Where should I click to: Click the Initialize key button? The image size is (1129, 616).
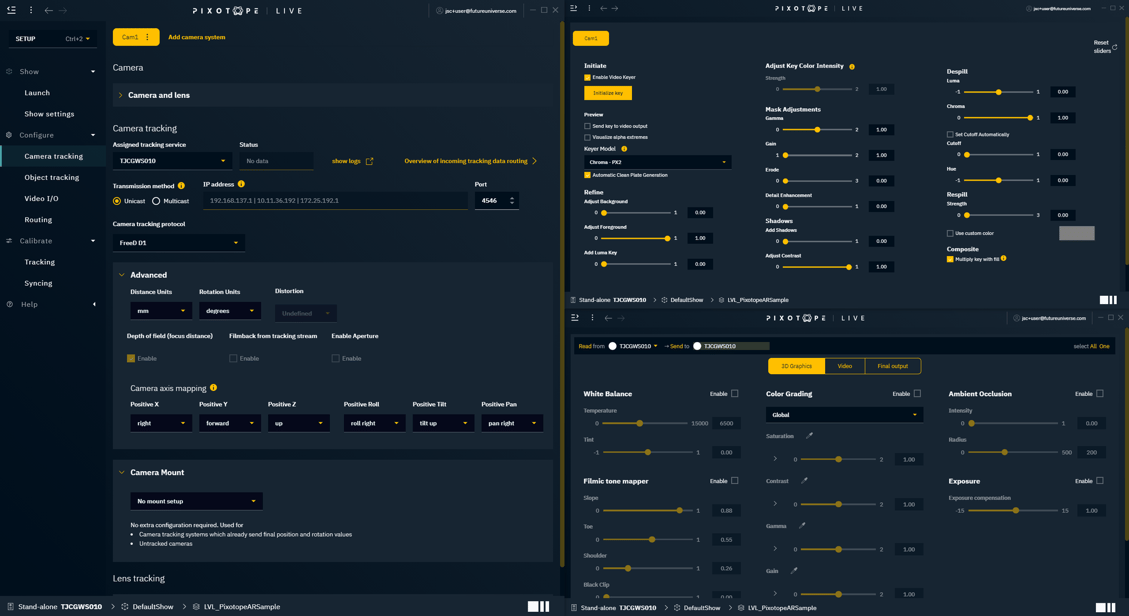point(608,93)
